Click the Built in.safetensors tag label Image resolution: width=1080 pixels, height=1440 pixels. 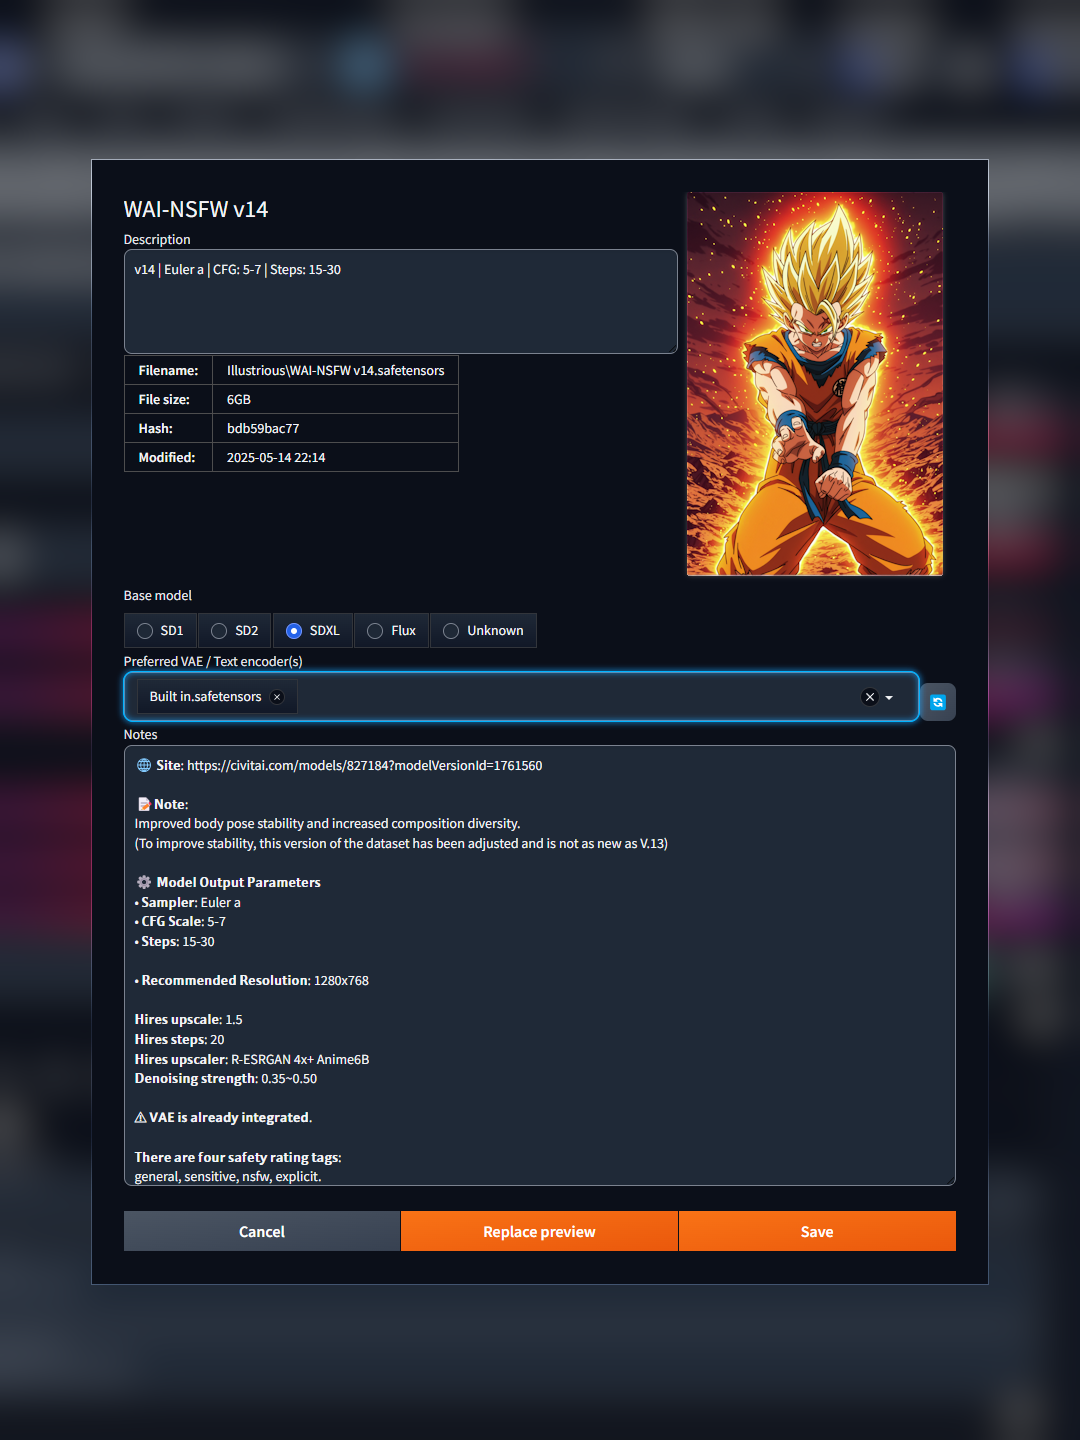(x=205, y=697)
